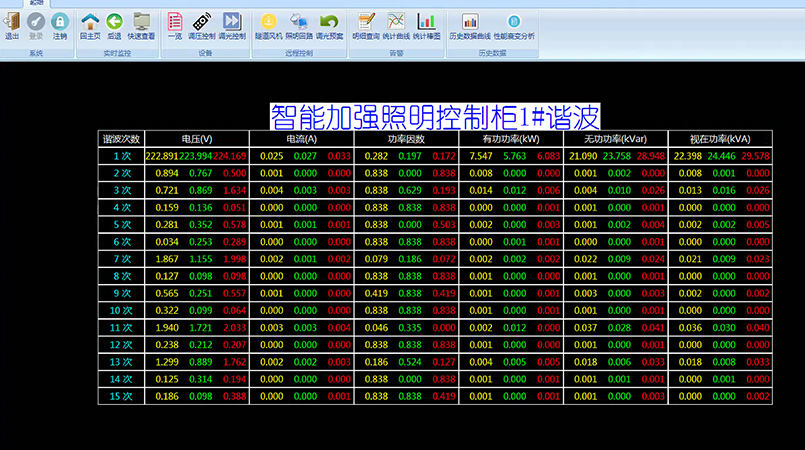This screenshot has width=805, height=450.
Task: Select the 2 次 harmonic row label
Action: 122,173
